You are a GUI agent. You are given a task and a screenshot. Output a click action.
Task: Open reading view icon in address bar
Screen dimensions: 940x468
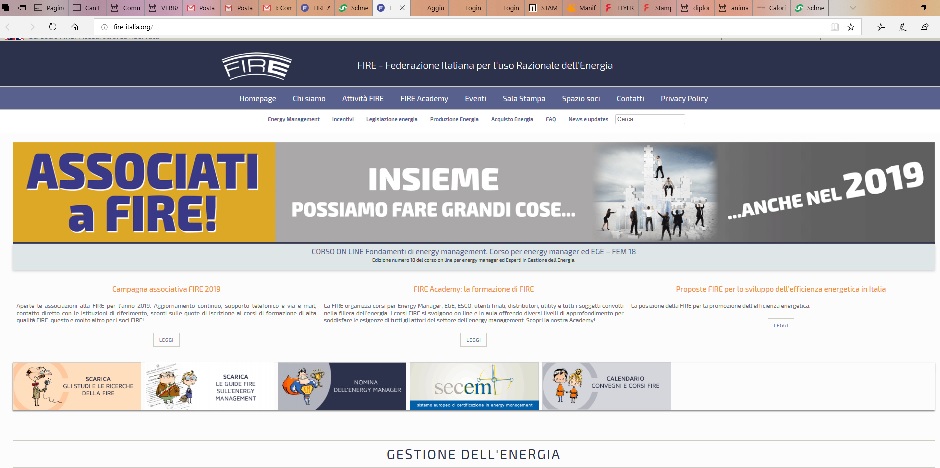click(x=835, y=27)
